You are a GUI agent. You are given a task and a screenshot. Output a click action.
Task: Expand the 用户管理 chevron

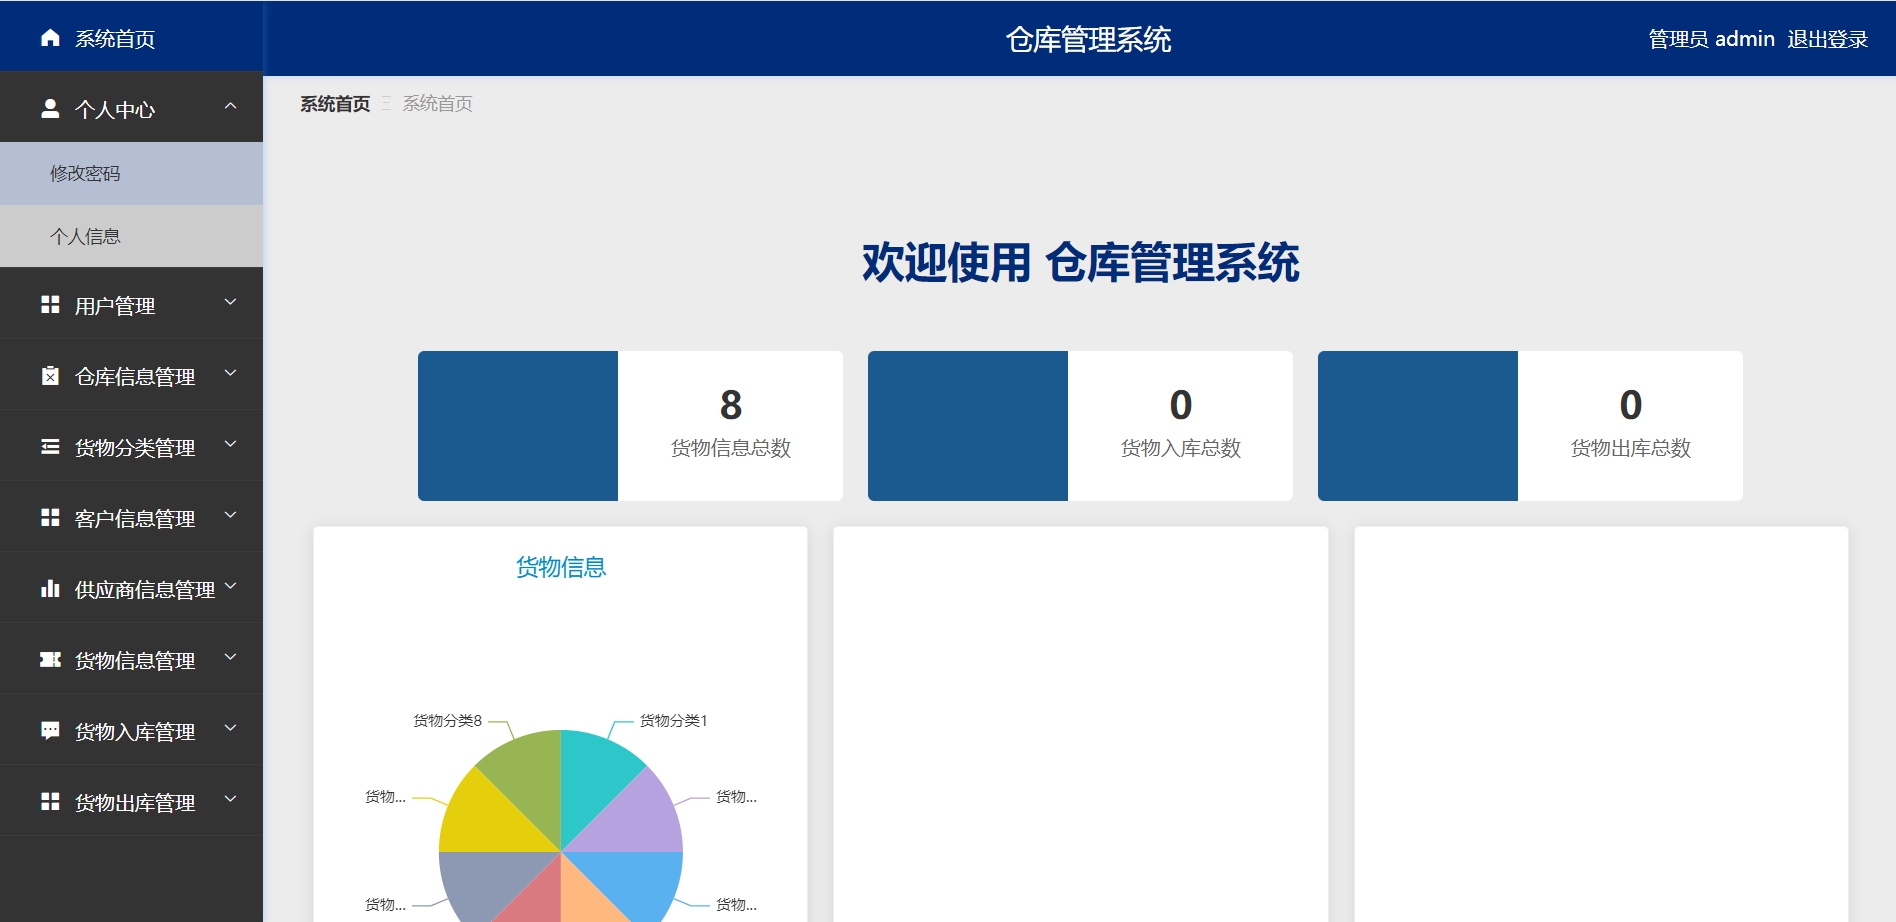231,302
